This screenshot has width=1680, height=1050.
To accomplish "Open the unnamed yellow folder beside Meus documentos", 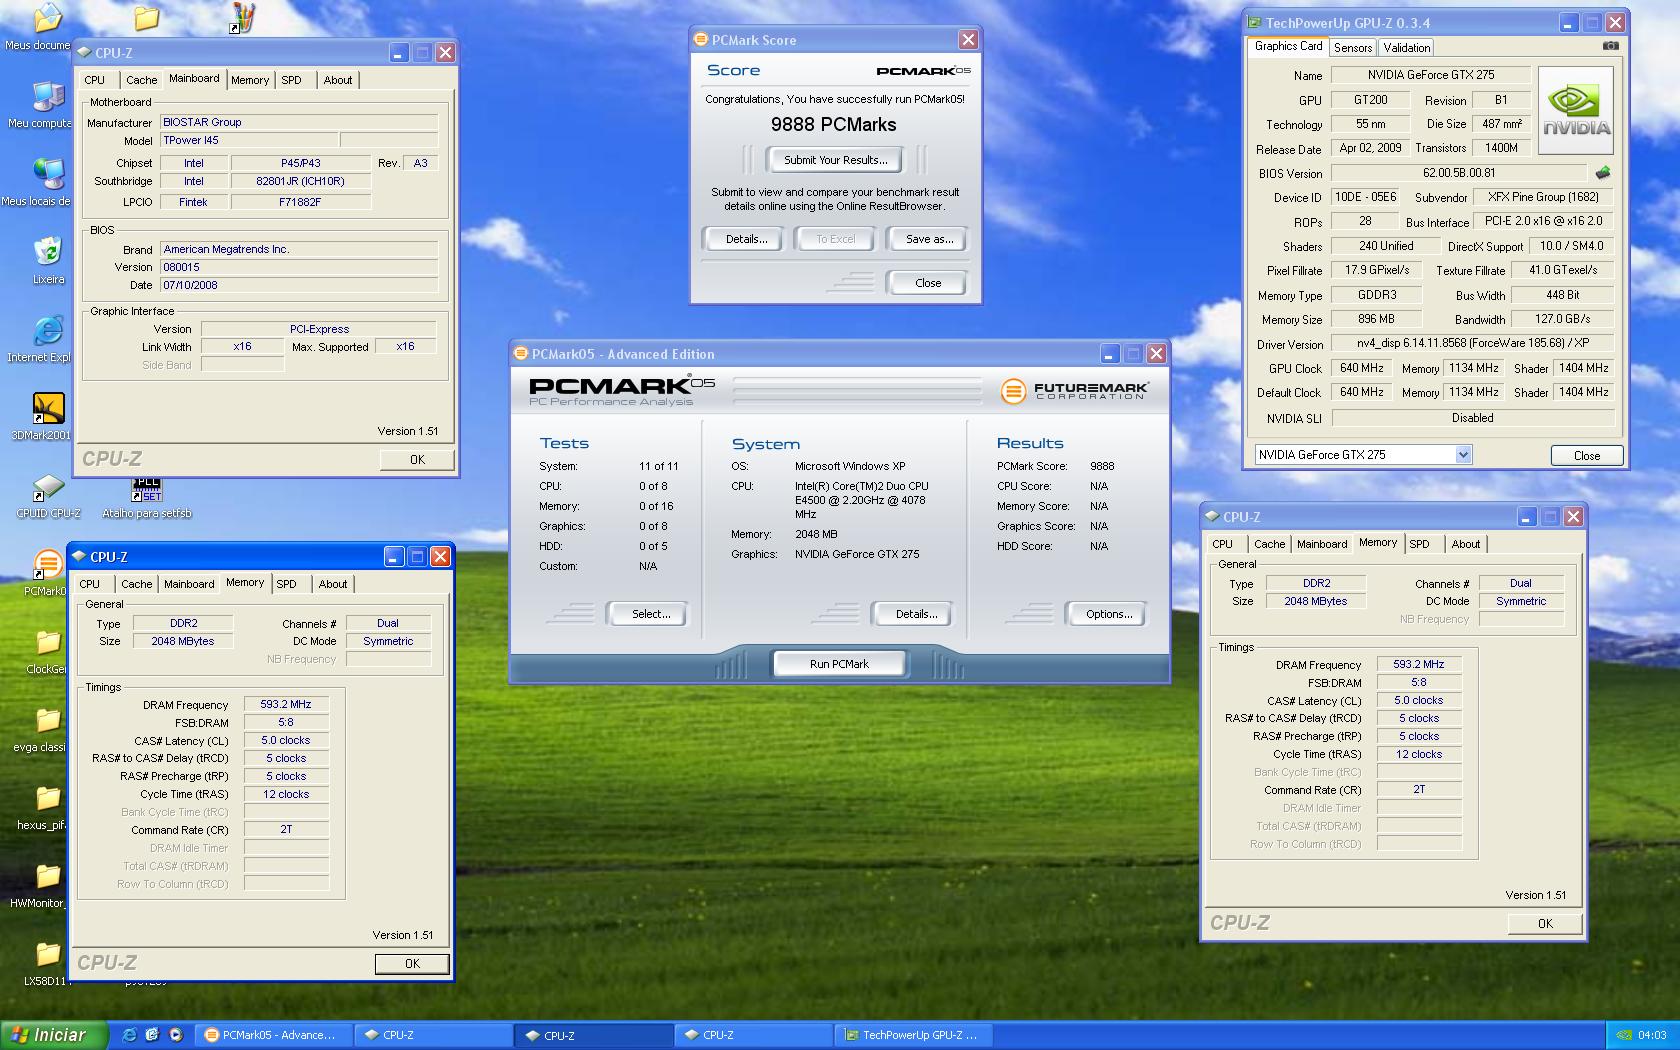I will click(147, 17).
